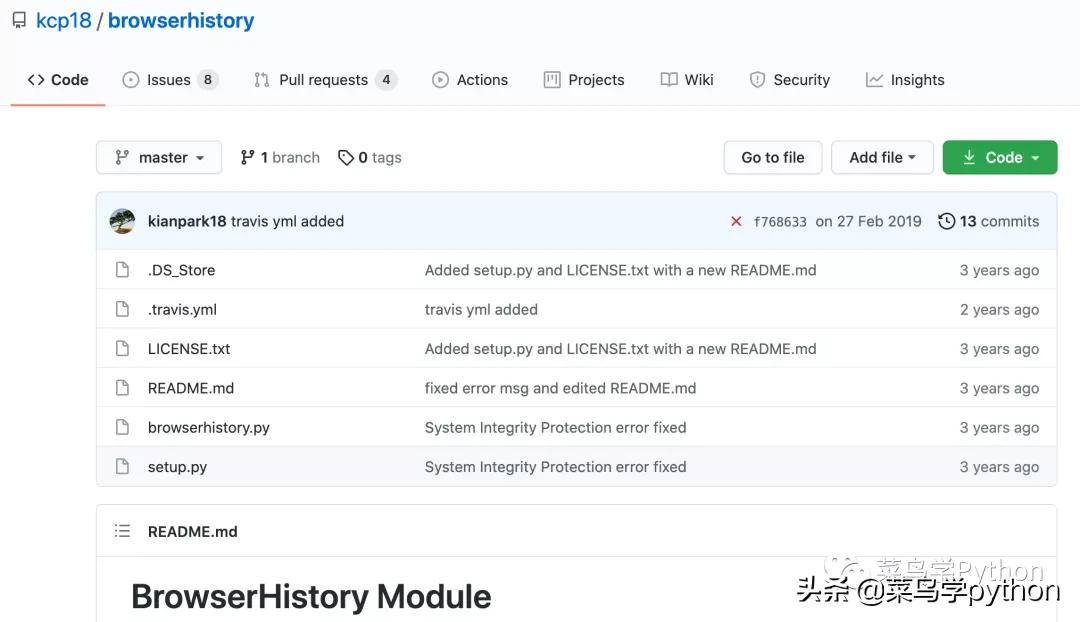1080x622 pixels.
Task: Click the browserhistory repository name link
Action: click(181, 21)
